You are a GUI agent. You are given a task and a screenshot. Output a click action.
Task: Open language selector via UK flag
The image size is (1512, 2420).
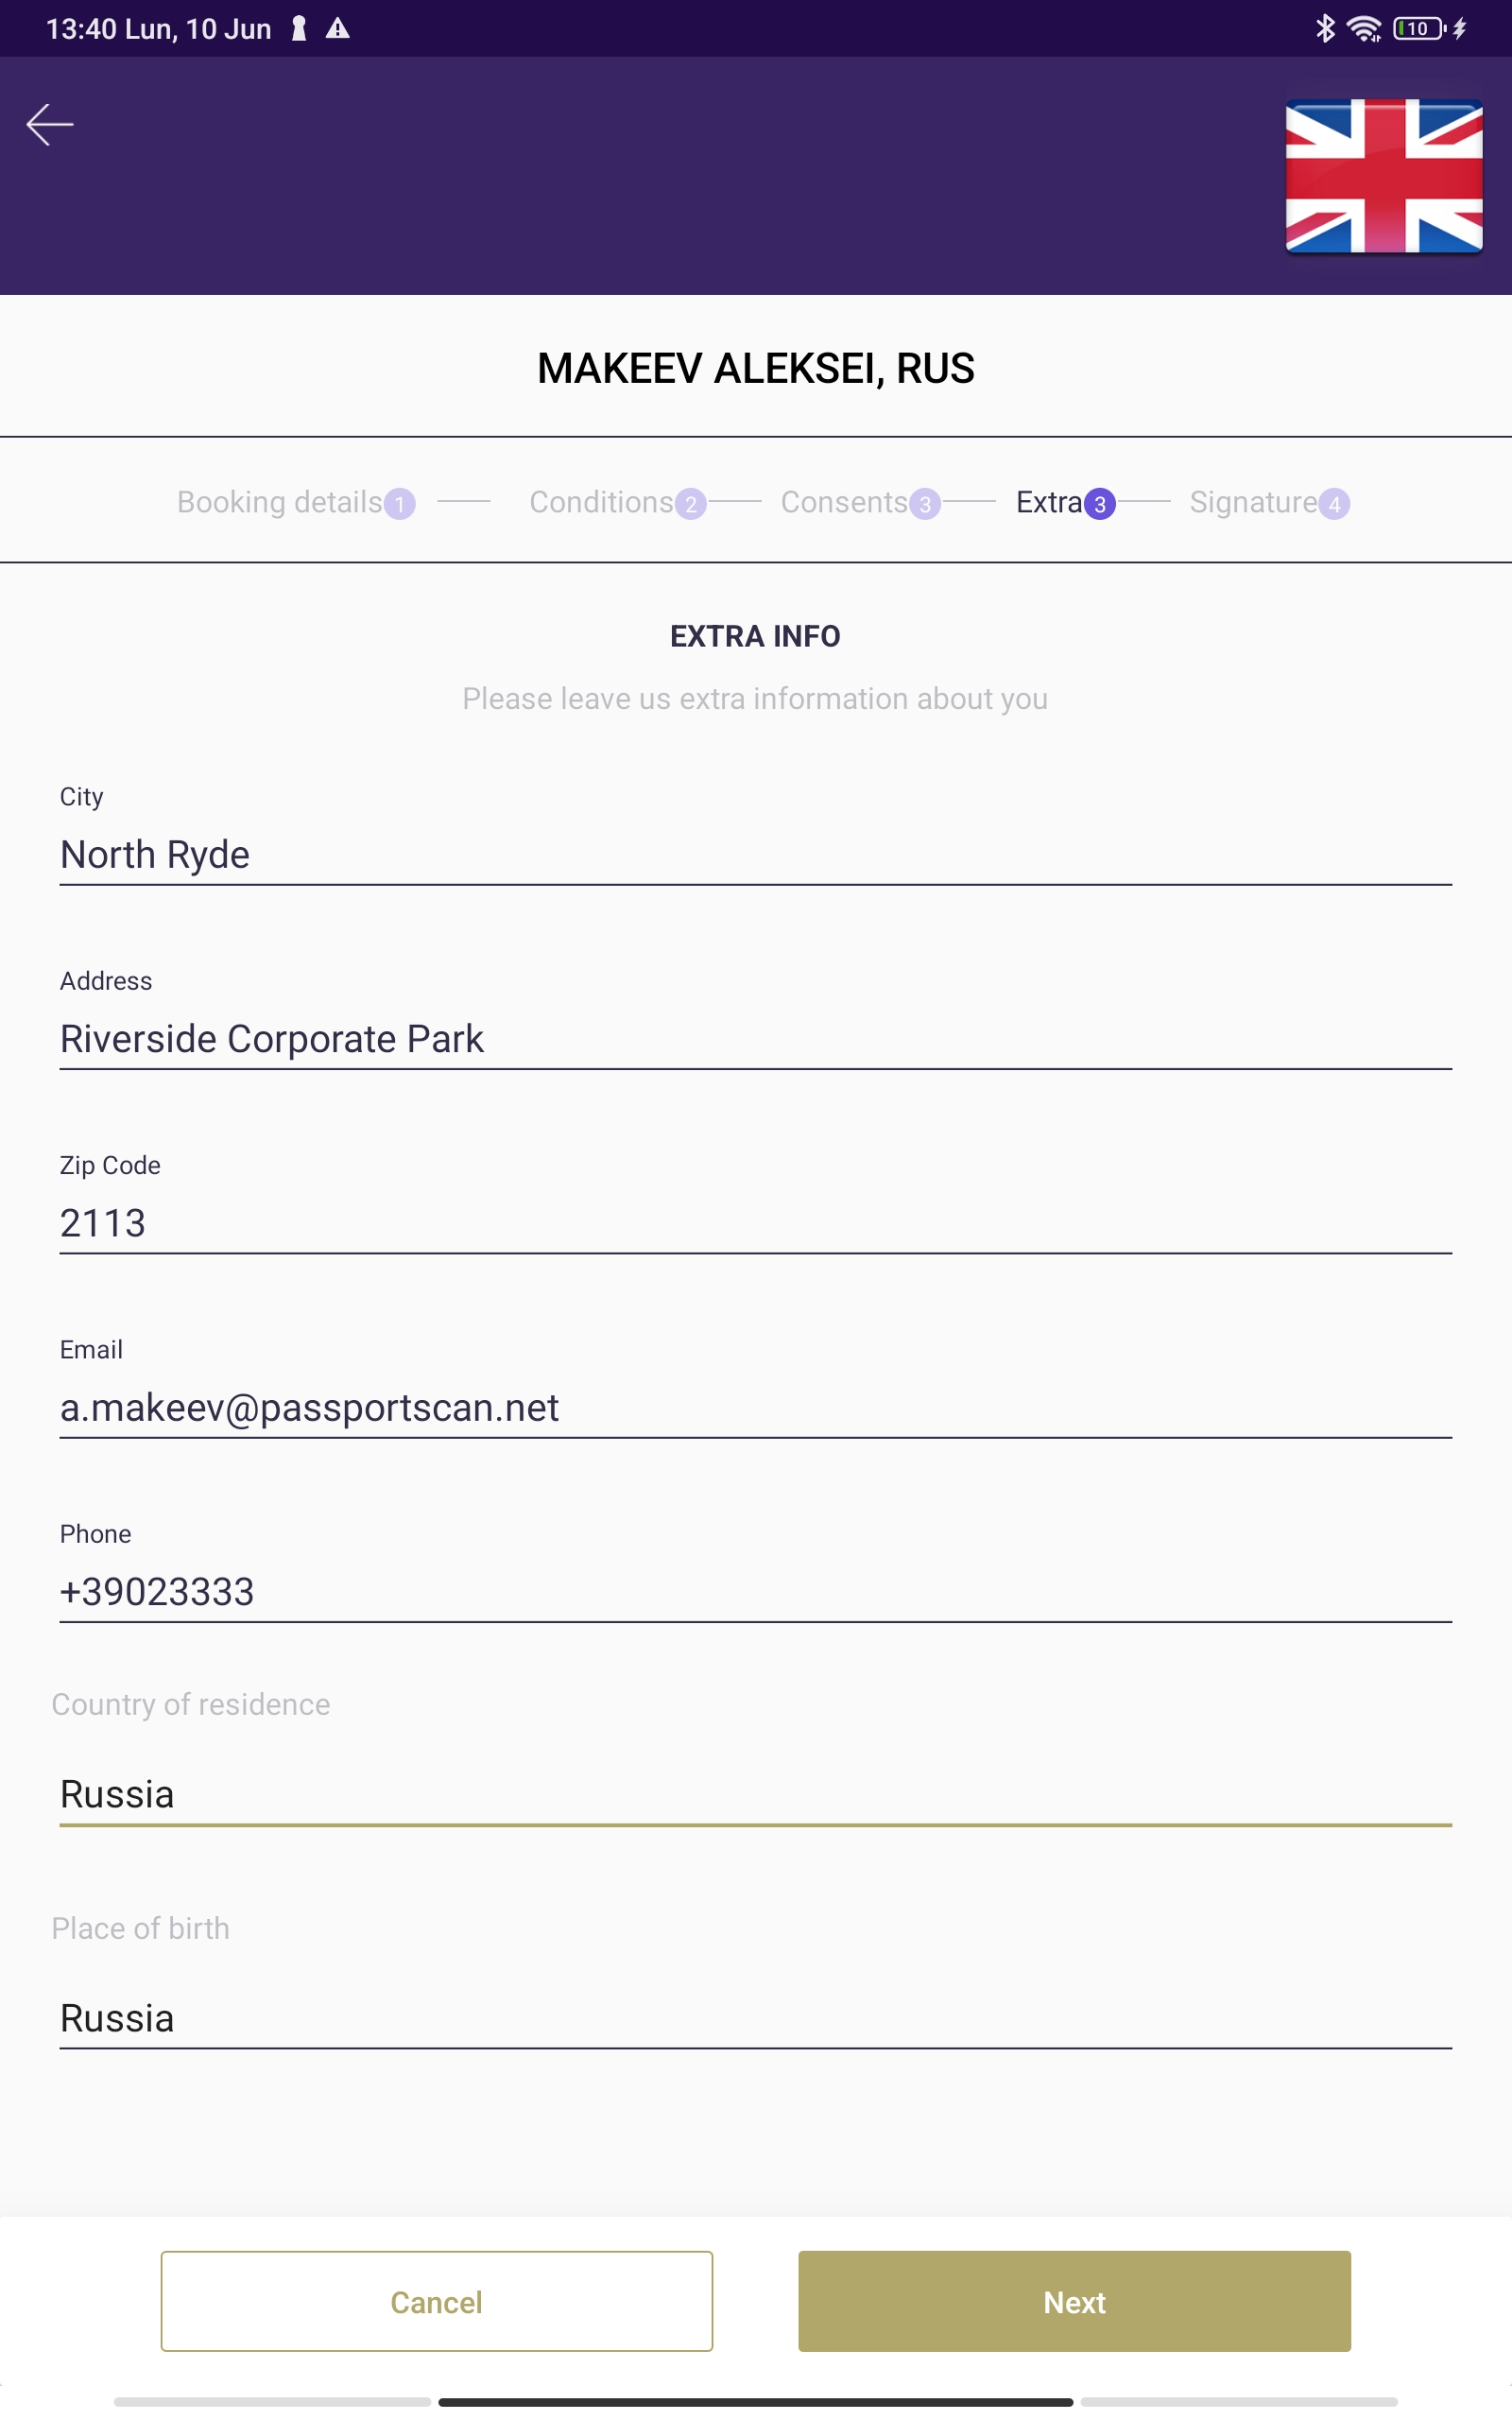pos(1383,176)
